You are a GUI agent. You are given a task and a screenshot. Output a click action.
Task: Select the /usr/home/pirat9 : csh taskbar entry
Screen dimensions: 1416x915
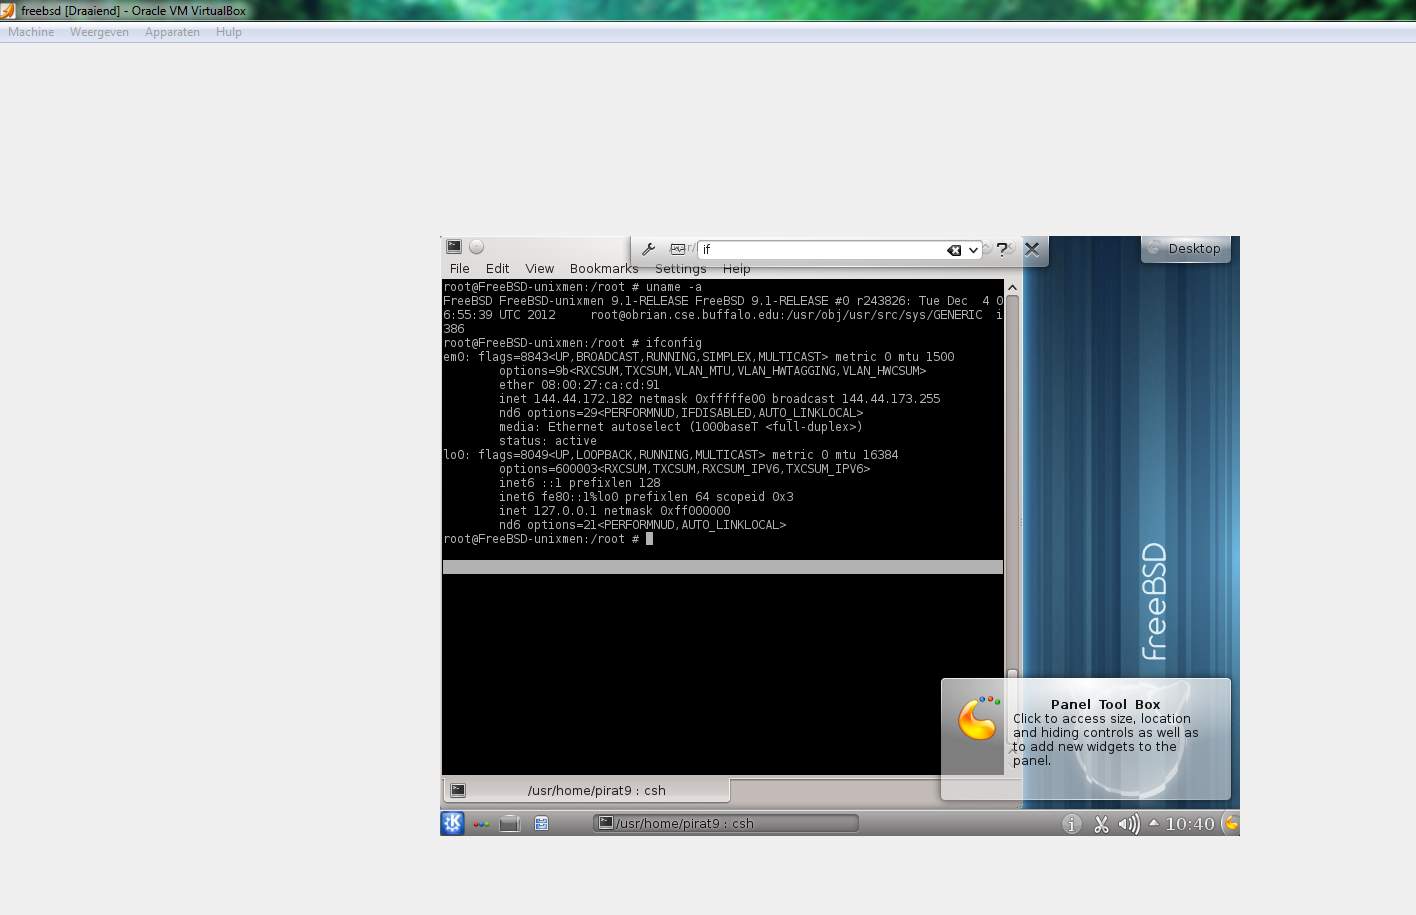click(726, 823)
